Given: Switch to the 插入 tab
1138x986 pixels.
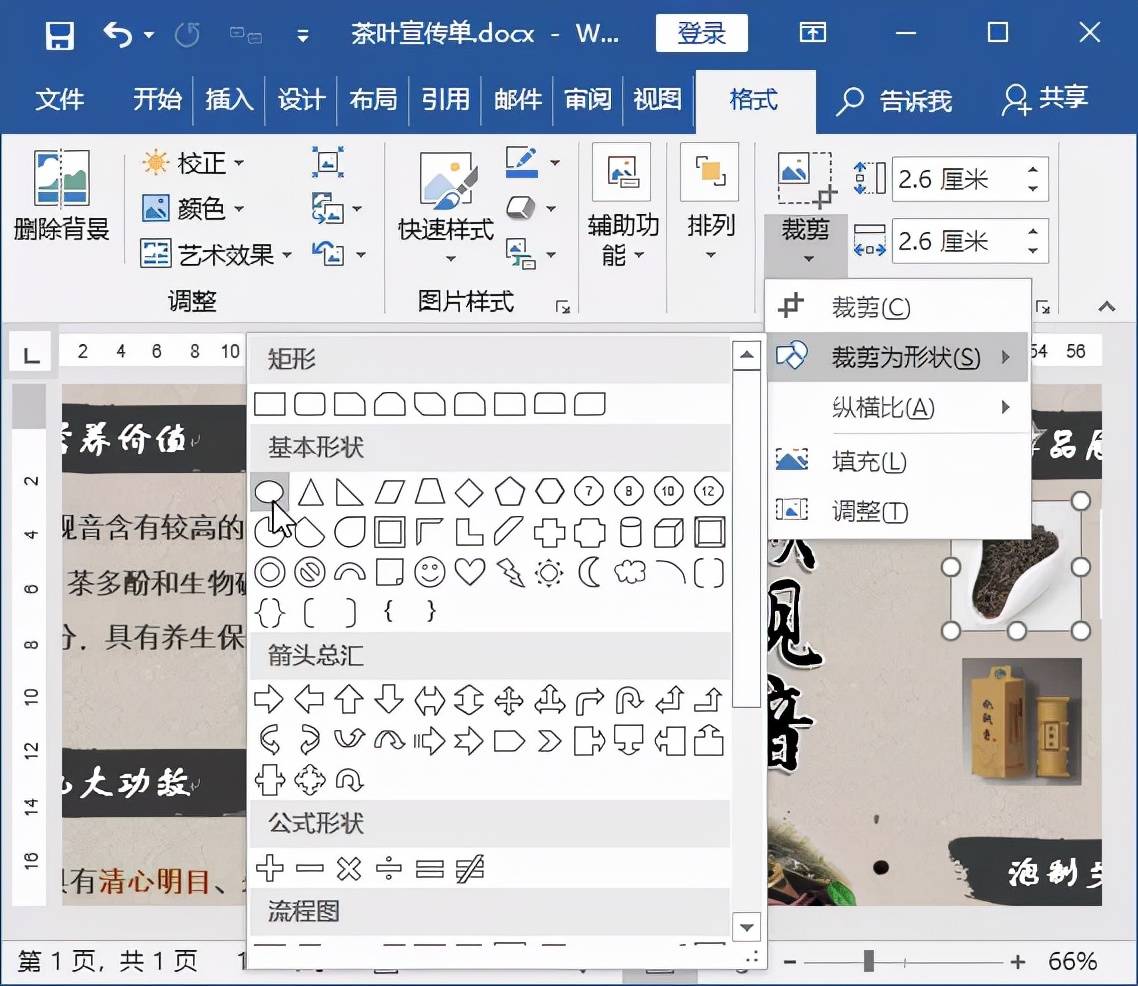Looking at the screenshot, I should coord(229,99).
